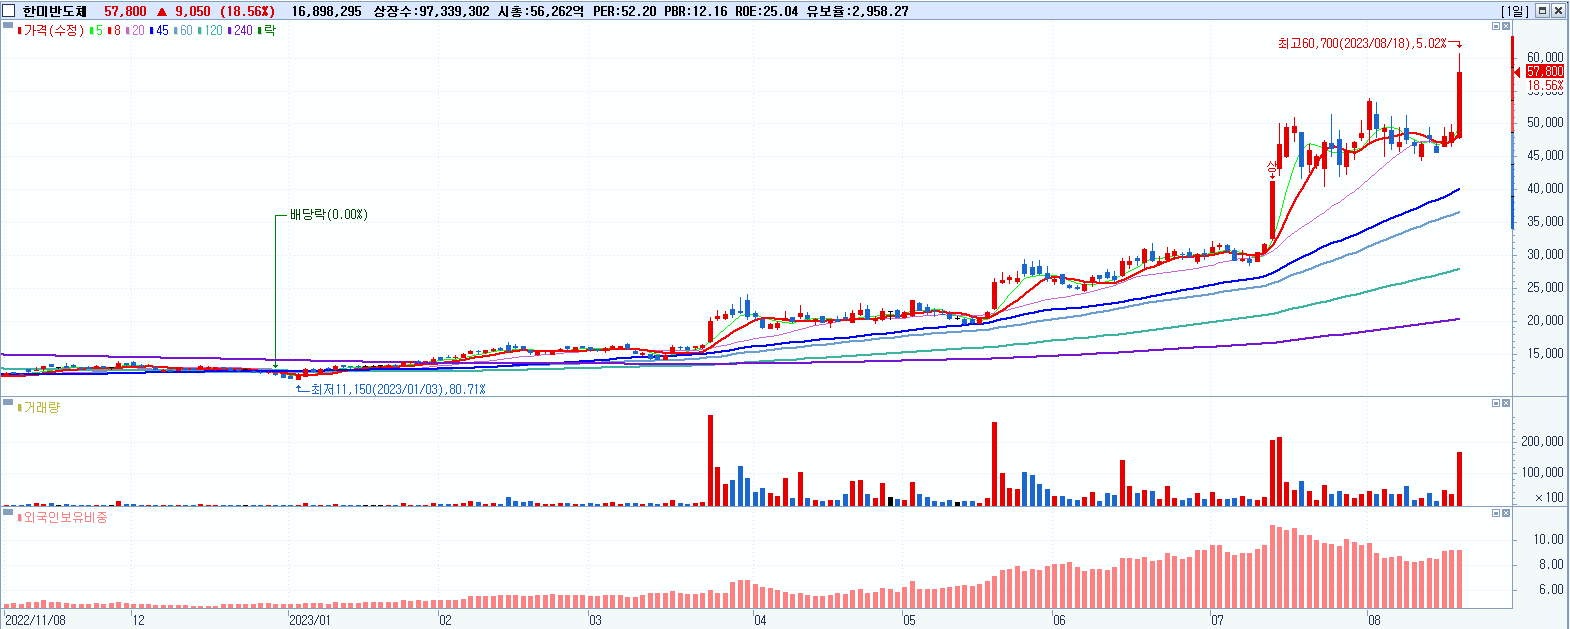Viewport: 1570px width, 629px height.
Task: Click the 한미반도체 stock name
Action: point(55,11)
